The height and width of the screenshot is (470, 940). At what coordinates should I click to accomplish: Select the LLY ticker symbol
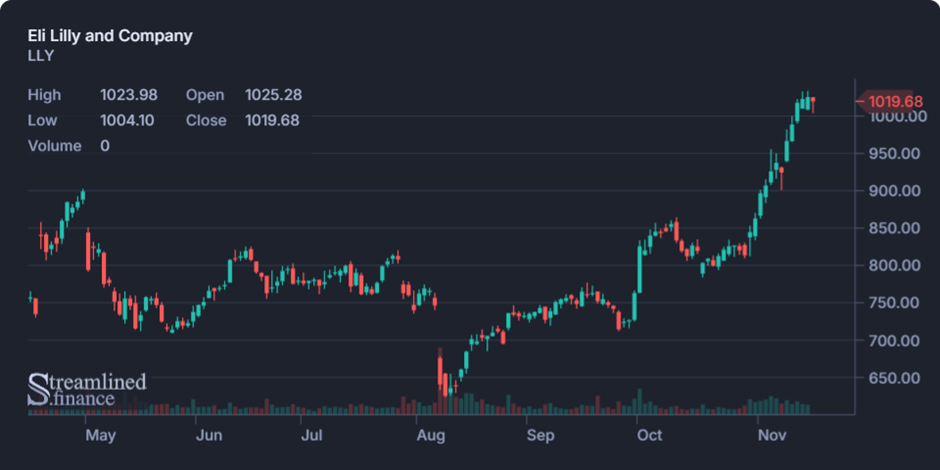click(41, 56)
